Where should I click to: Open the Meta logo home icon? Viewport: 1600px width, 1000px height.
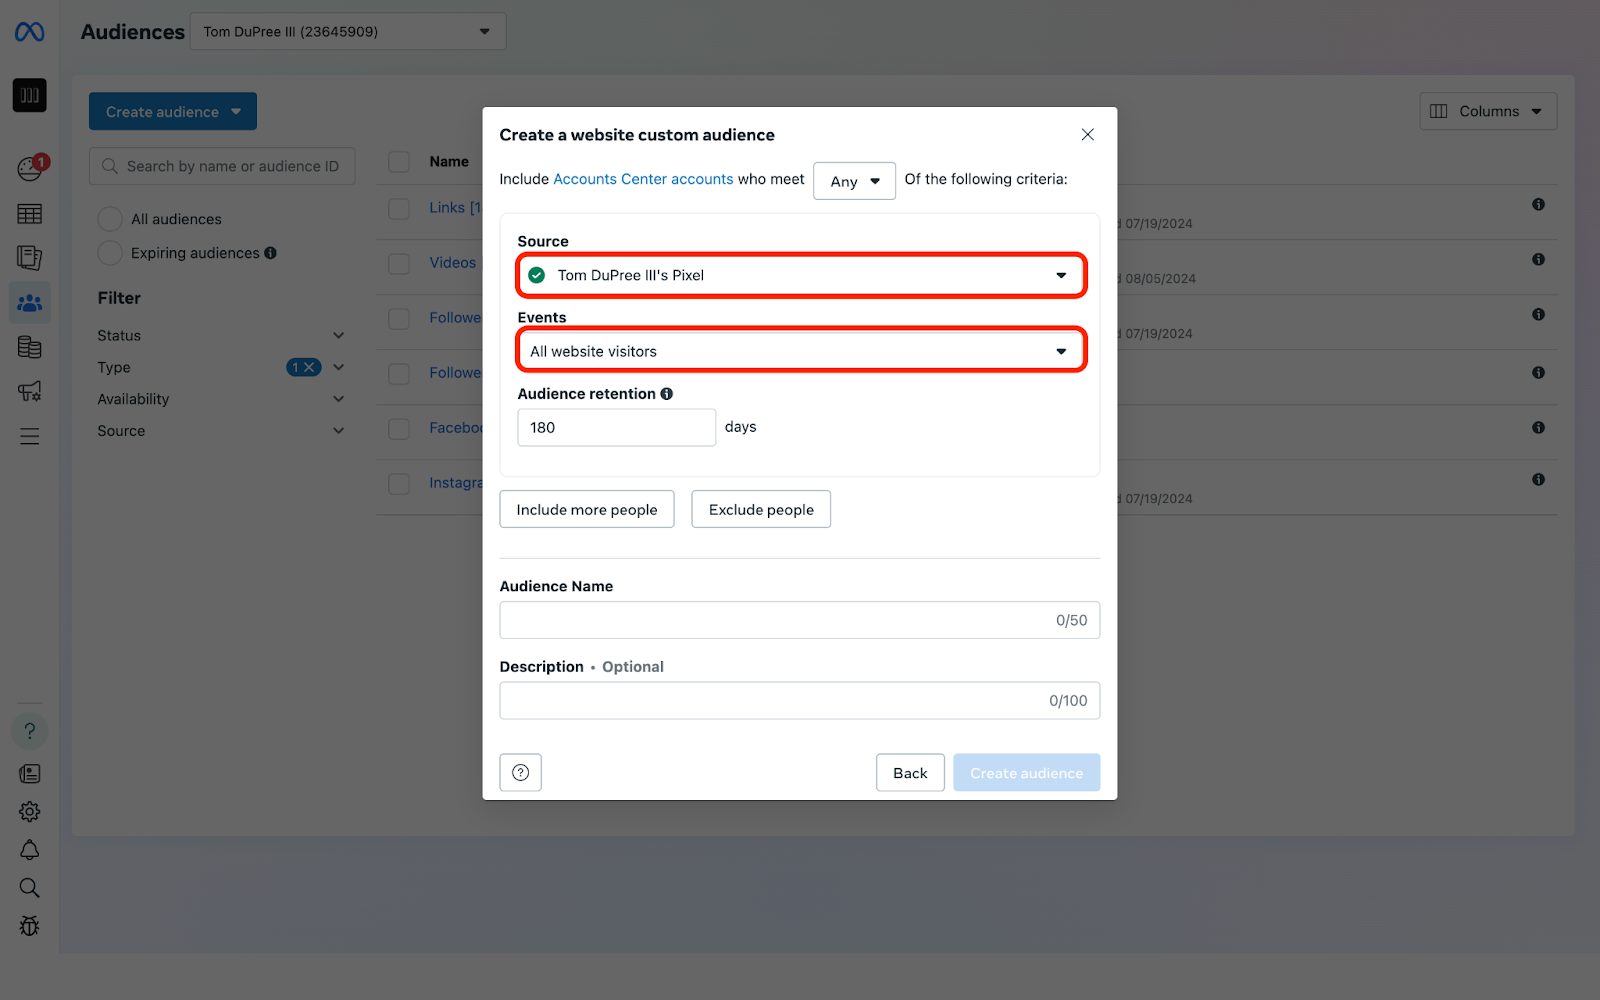point(29,32)
